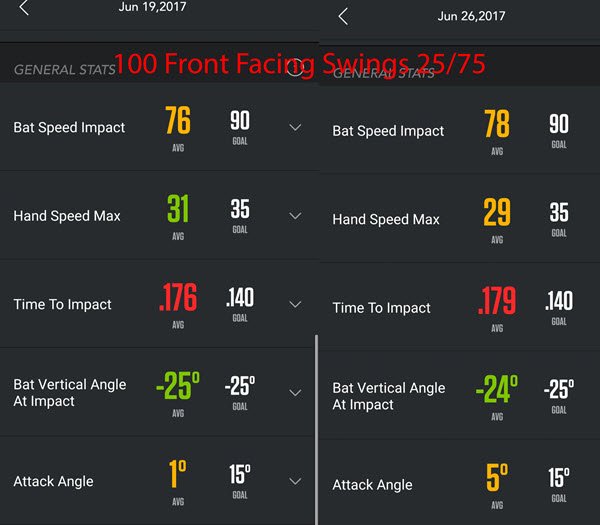Image resolution: width=600 pixels, height=525 pixels.
Task: Open the Jun 26,2017 date header
Action: click(x=471, y=16)
